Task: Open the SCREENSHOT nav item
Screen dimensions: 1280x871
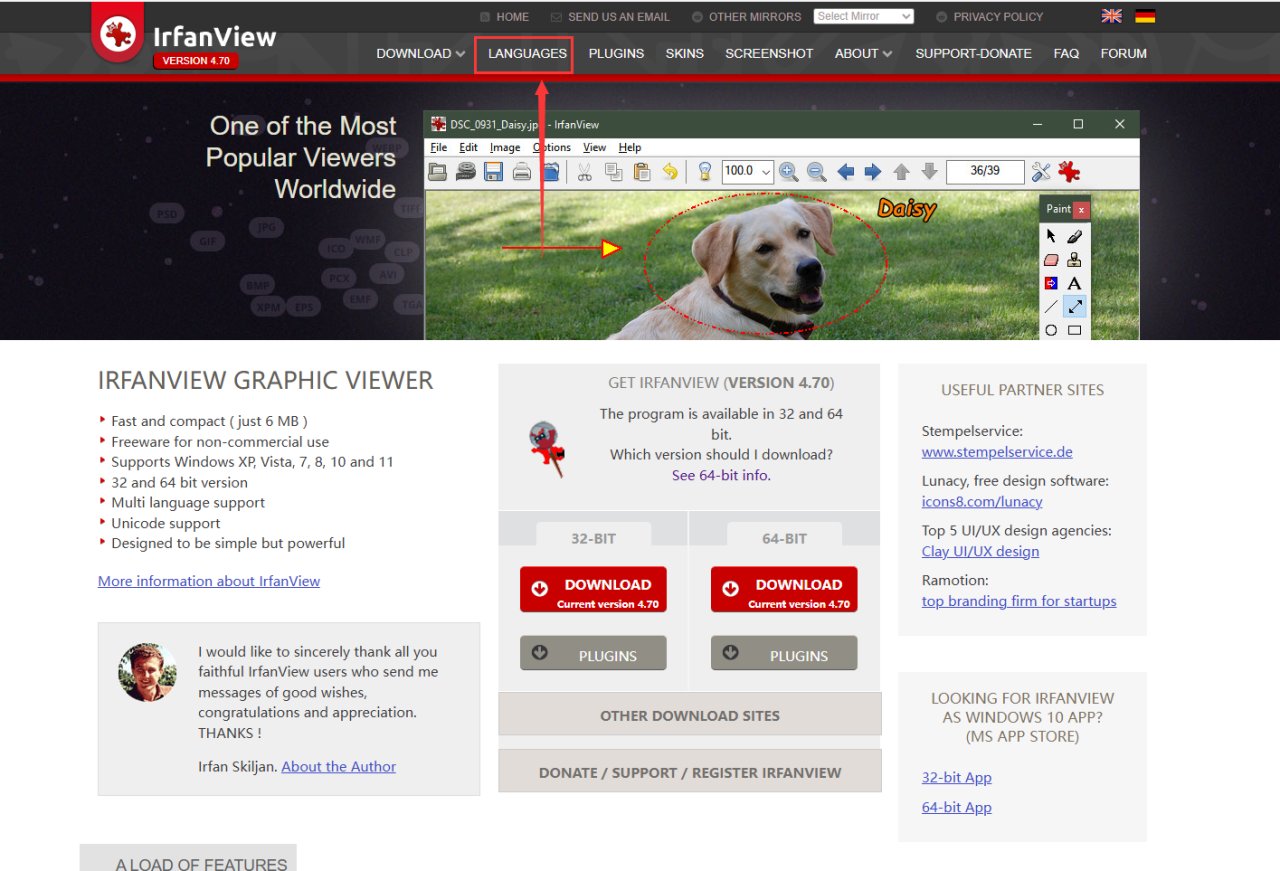Action: (x=769, y=53)
